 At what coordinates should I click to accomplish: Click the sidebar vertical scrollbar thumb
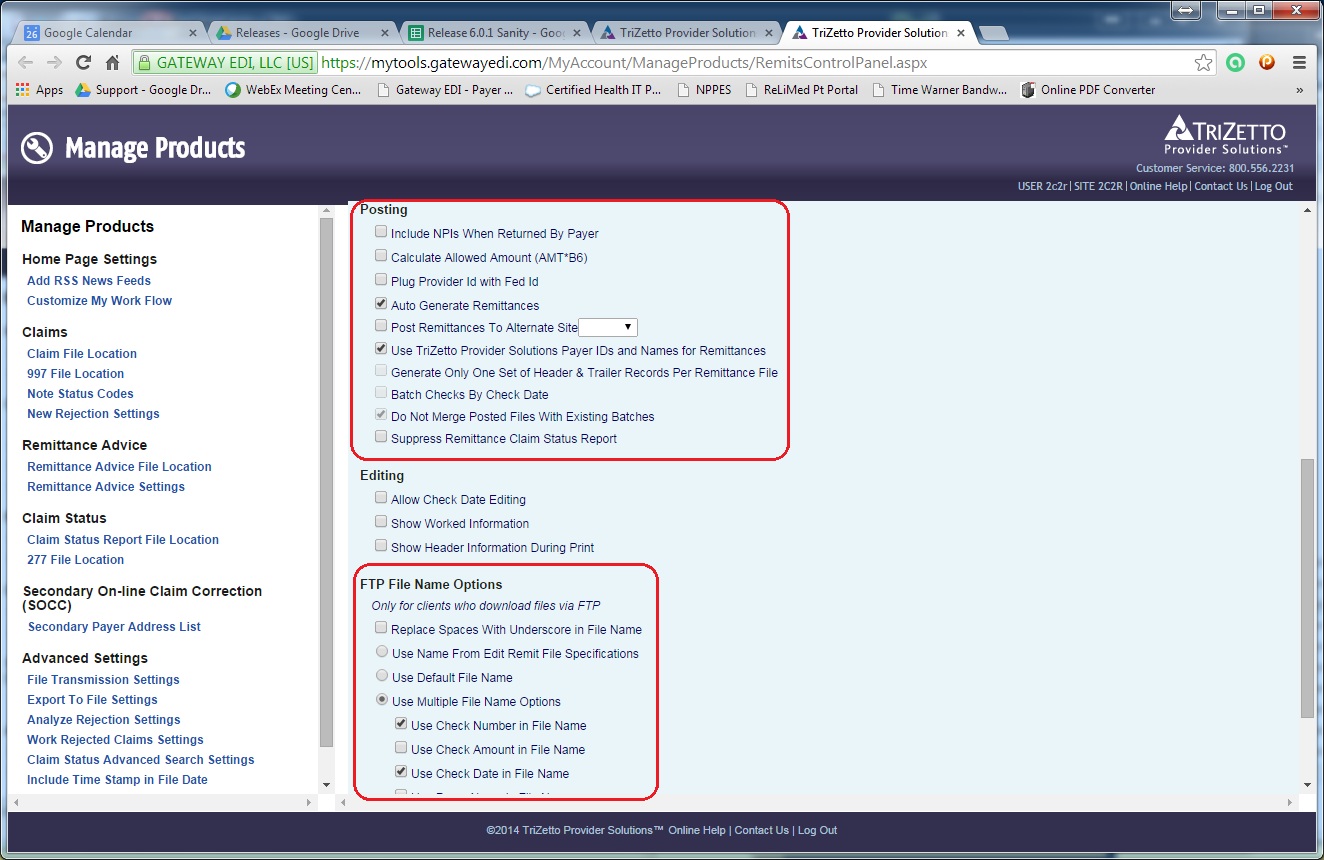[326, 482]
